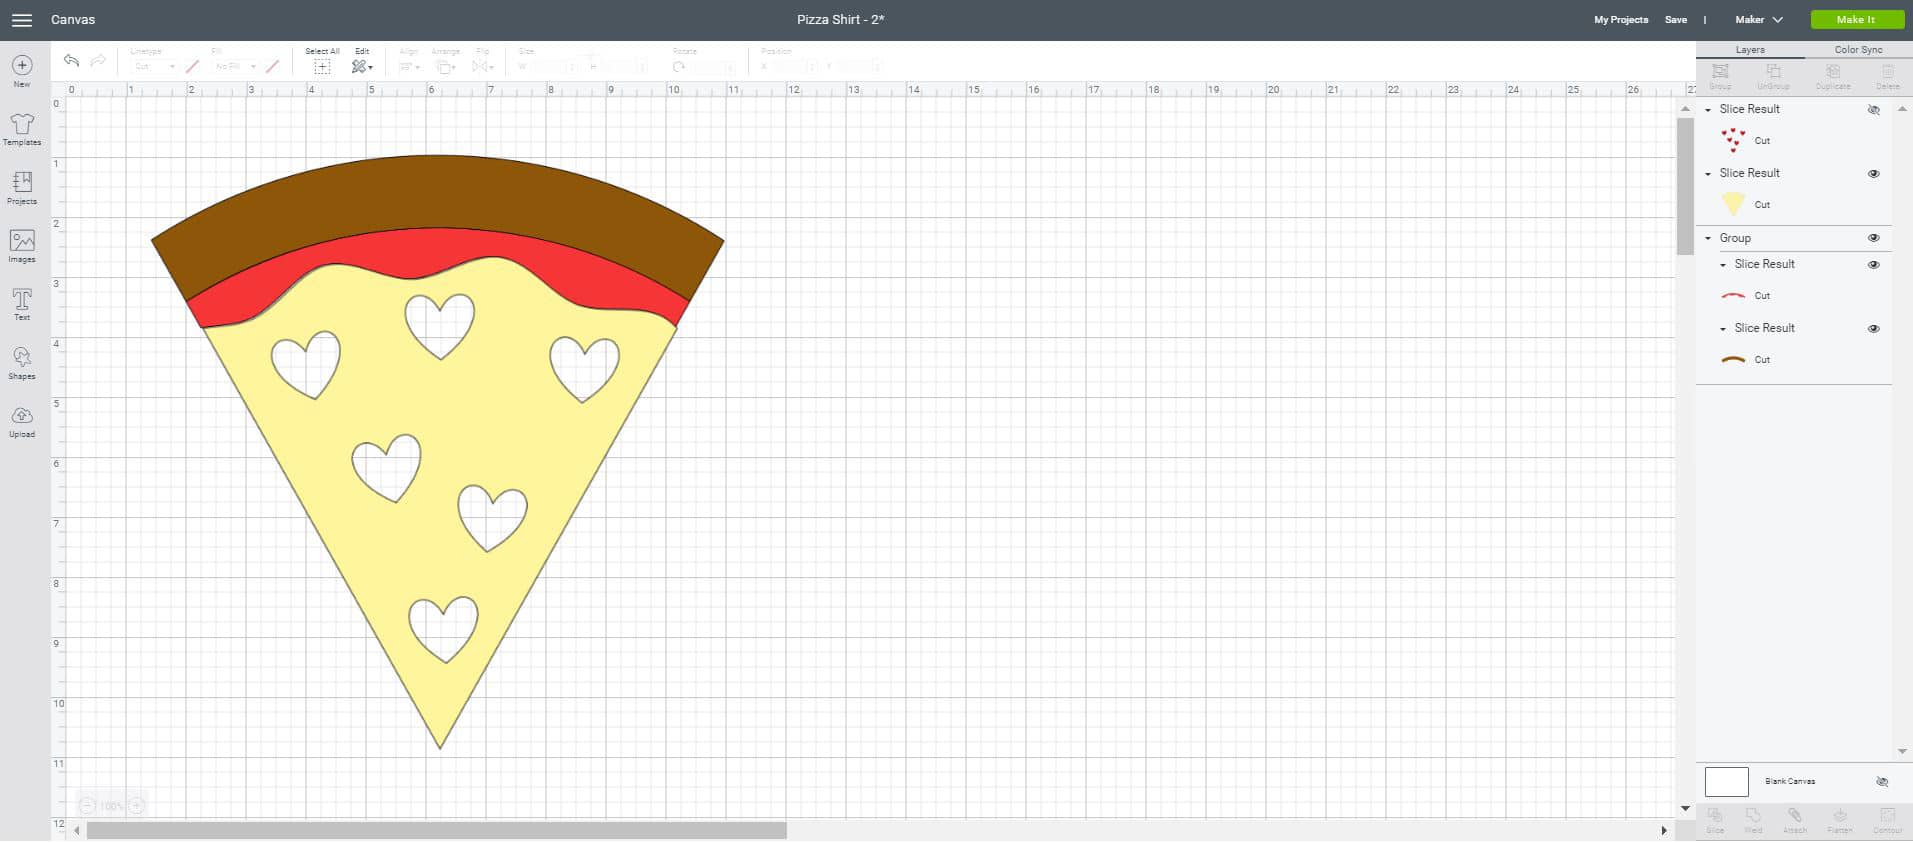This screenshot has height=843, width=1913.
Task: Open the Linetype dropdown
Action: tap(153, 67)
